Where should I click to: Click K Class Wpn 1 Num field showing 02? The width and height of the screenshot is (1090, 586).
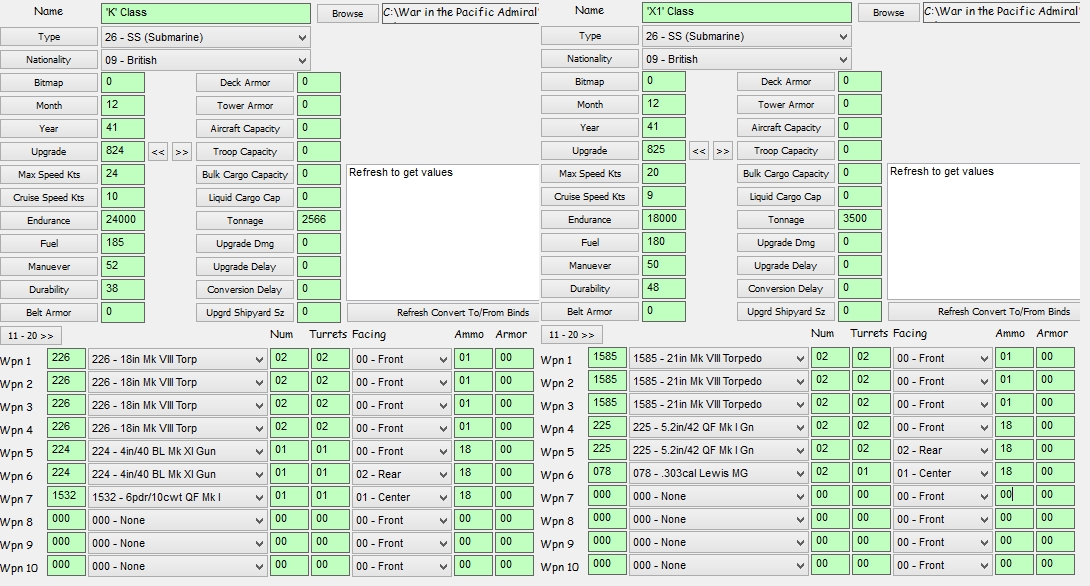pos(289,359)
